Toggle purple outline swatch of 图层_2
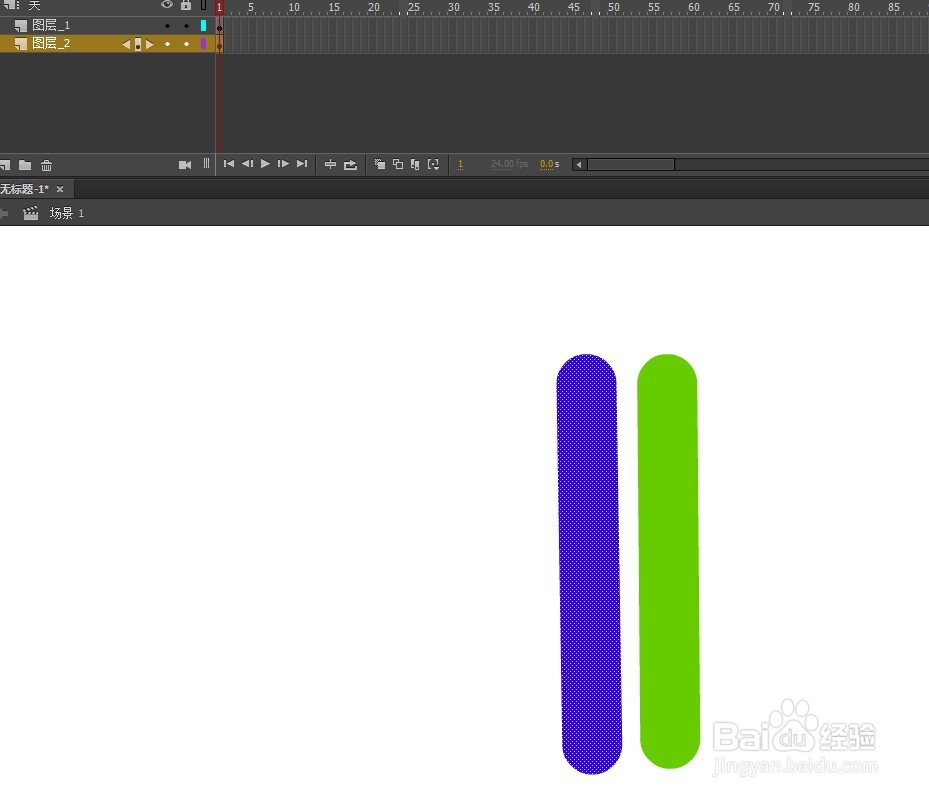929x798 pixels. click(203, 44)
